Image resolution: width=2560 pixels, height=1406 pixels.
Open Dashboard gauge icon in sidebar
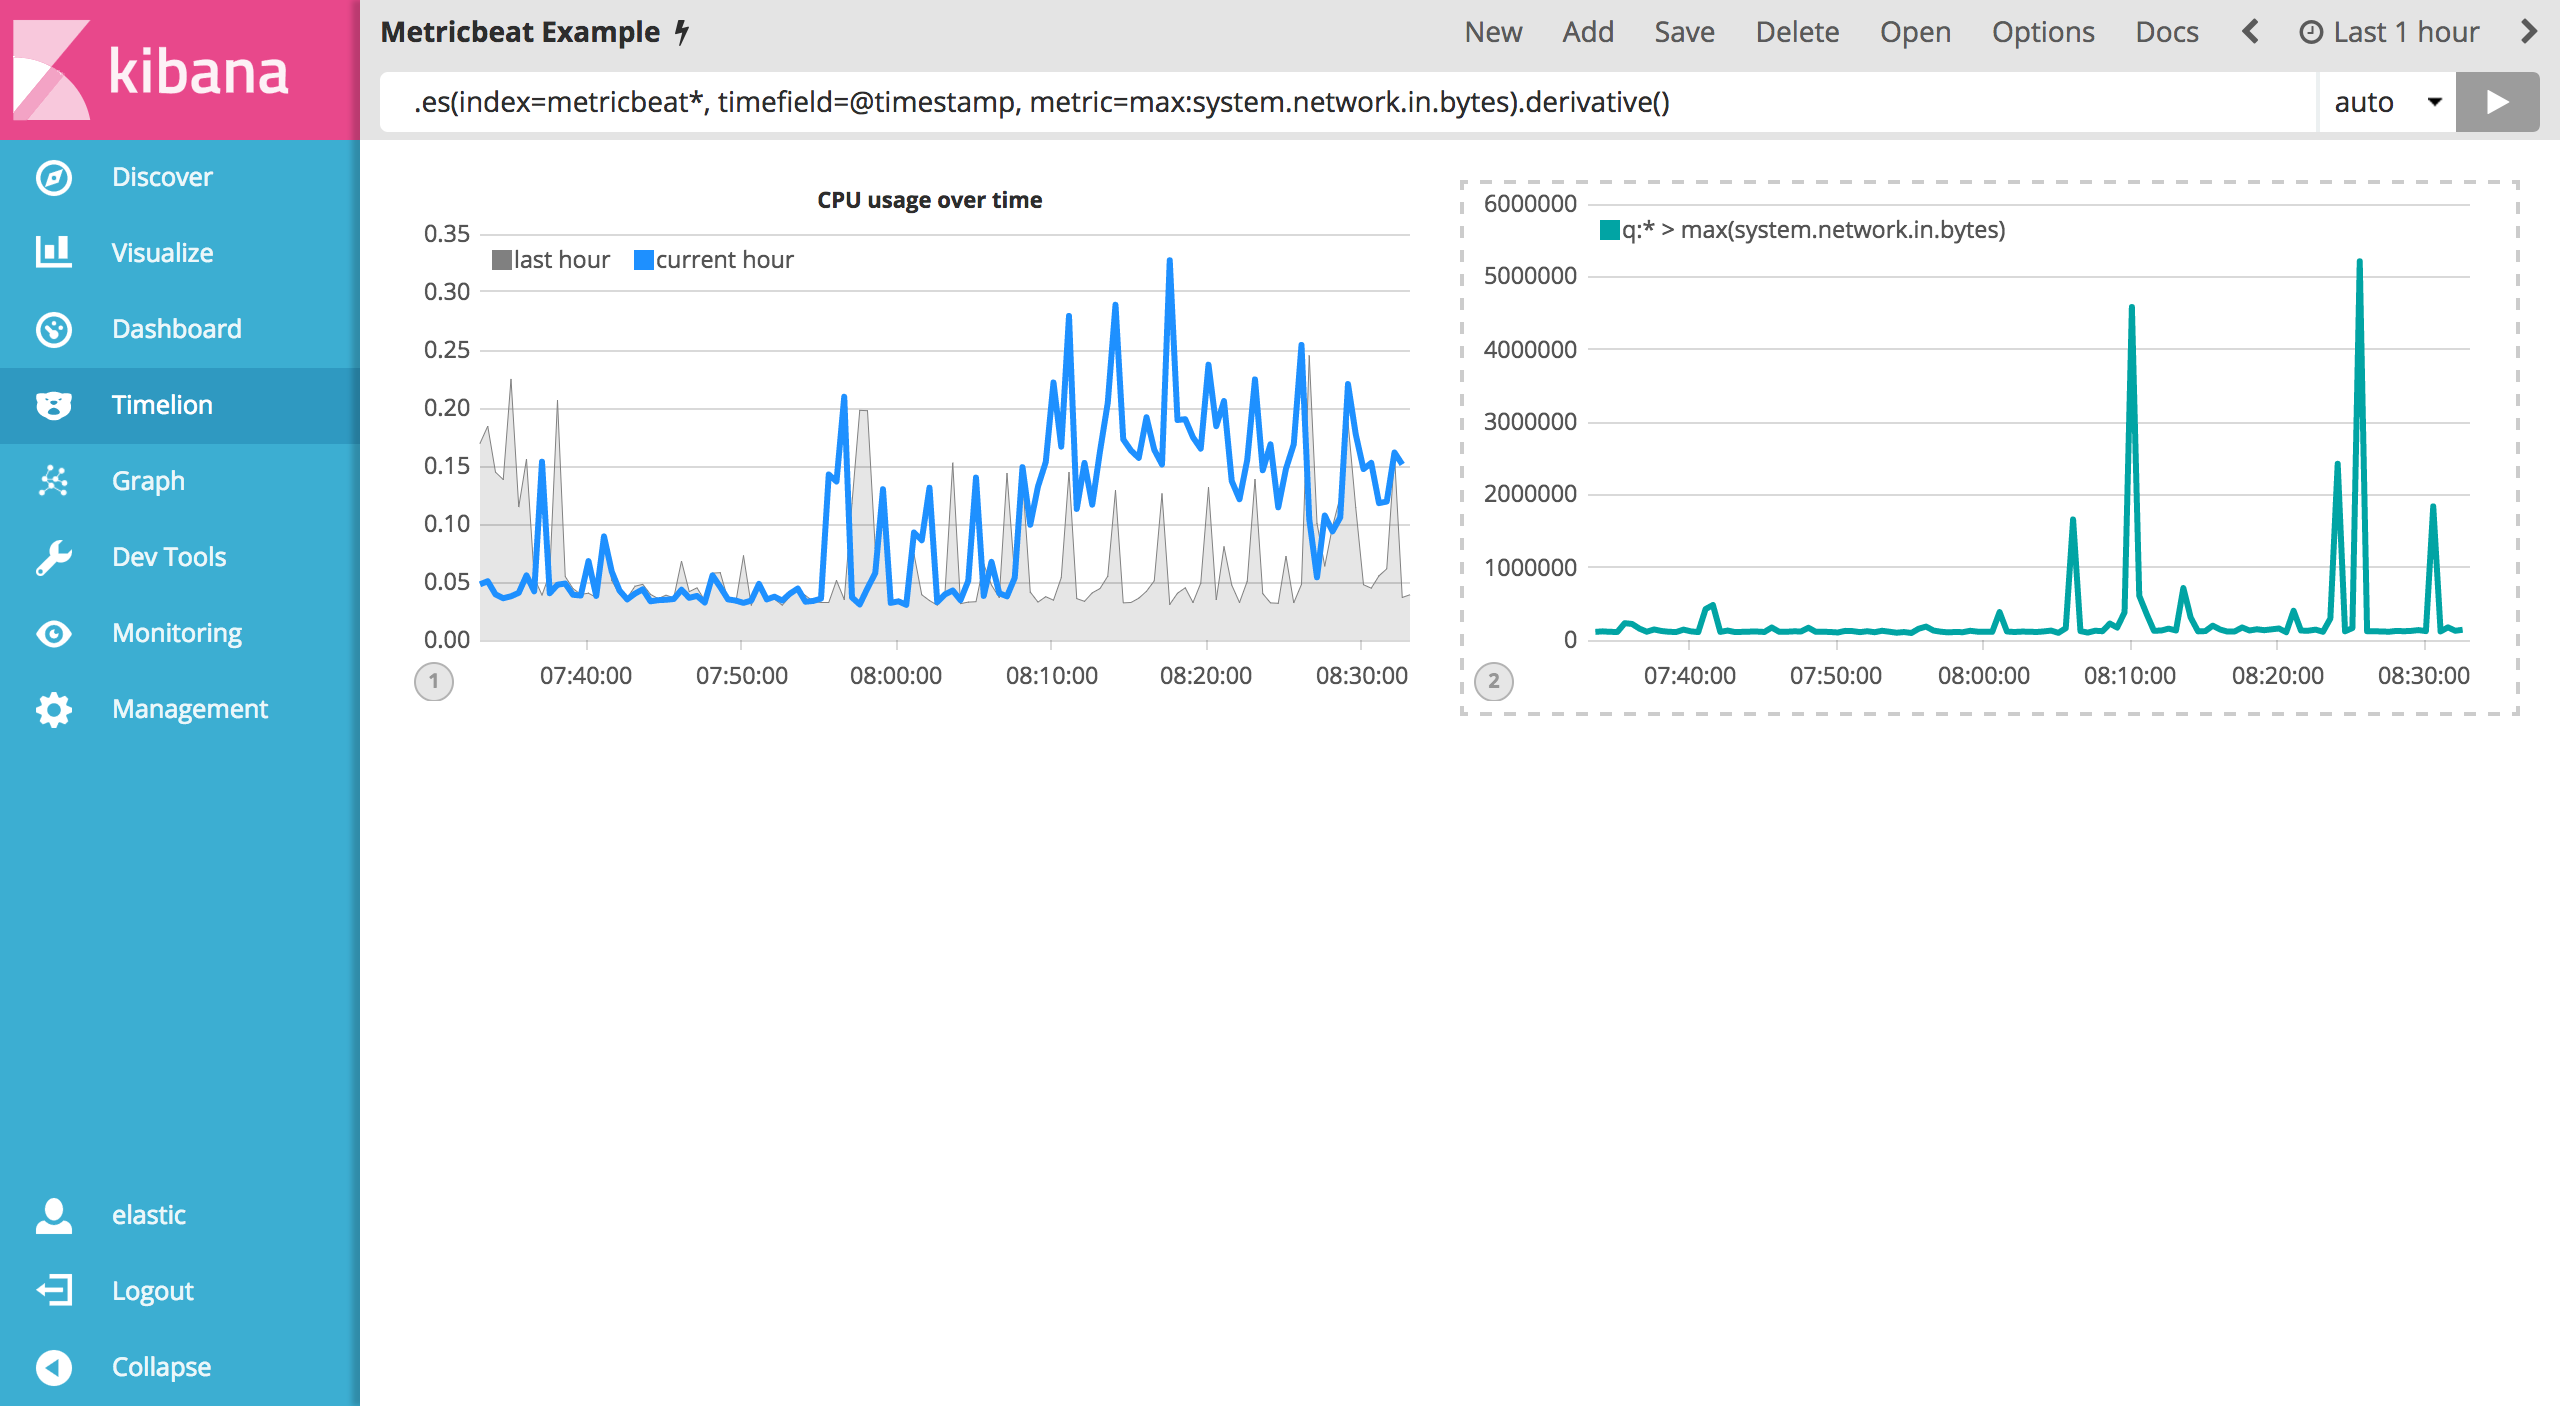point(53,329)
